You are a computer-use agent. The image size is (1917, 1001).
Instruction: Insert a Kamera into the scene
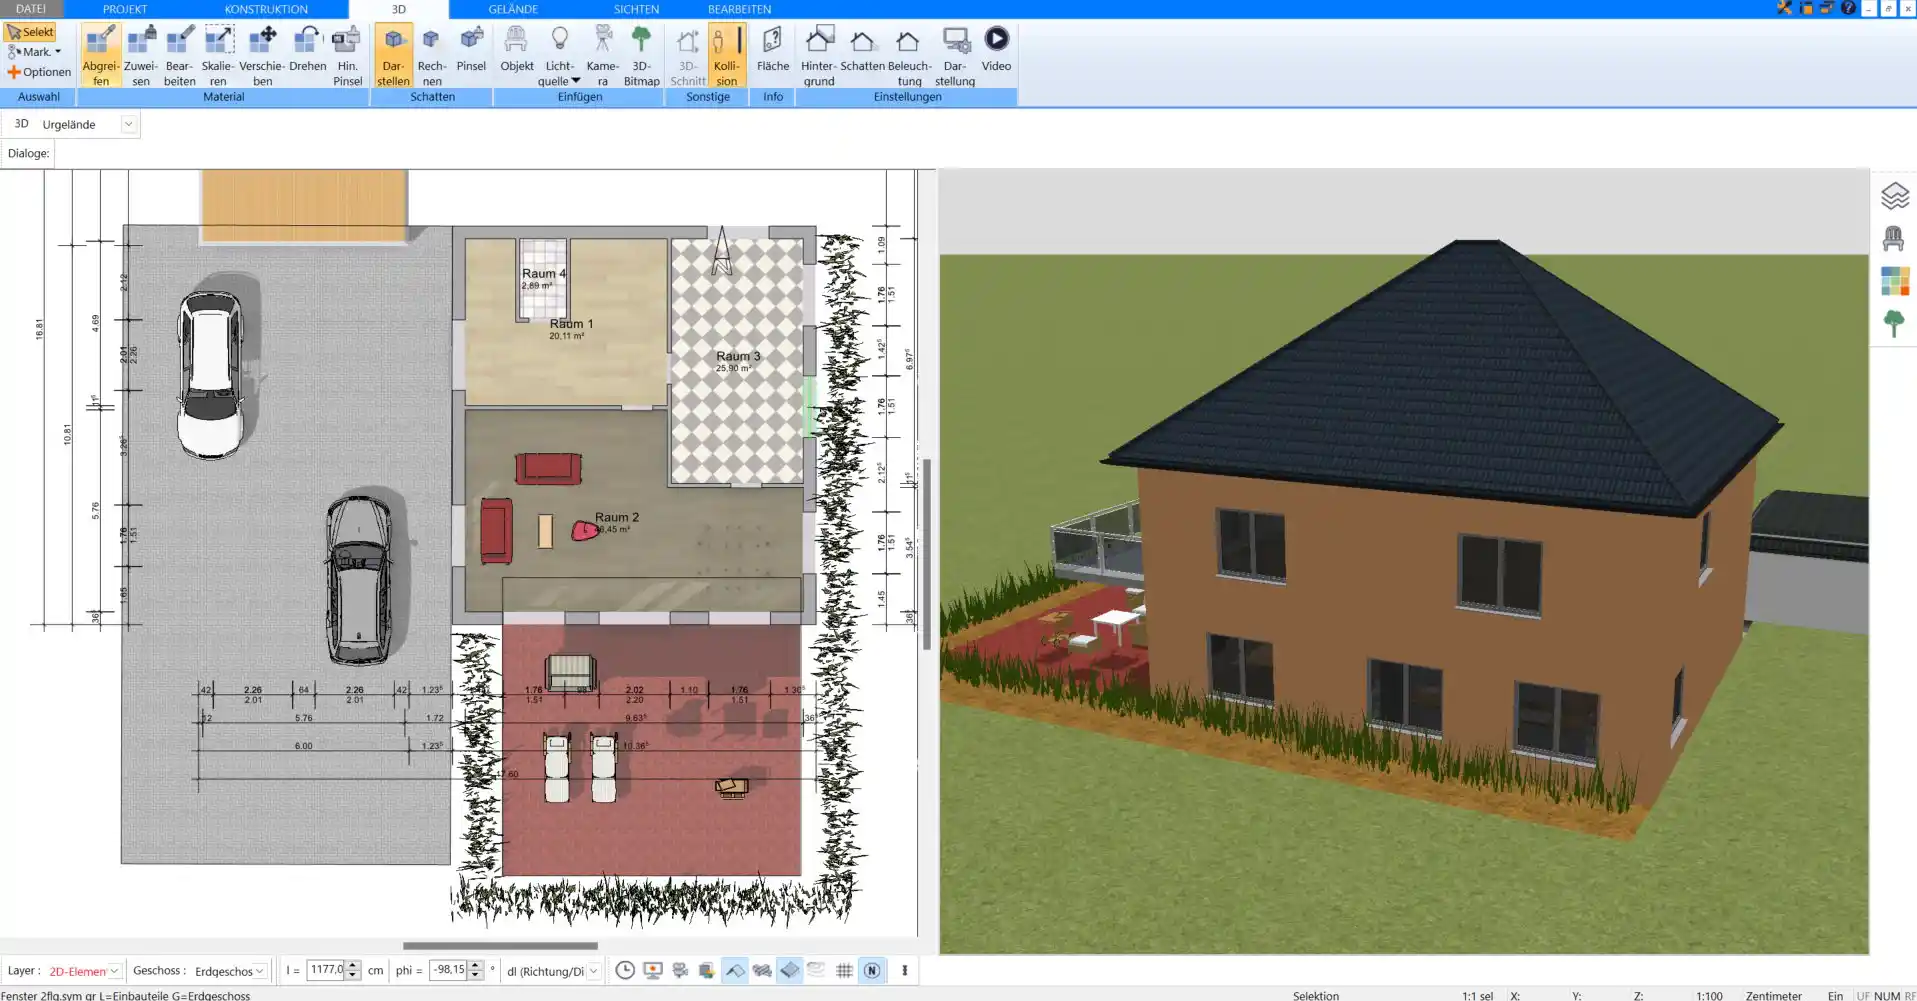[x=602, y=56]
